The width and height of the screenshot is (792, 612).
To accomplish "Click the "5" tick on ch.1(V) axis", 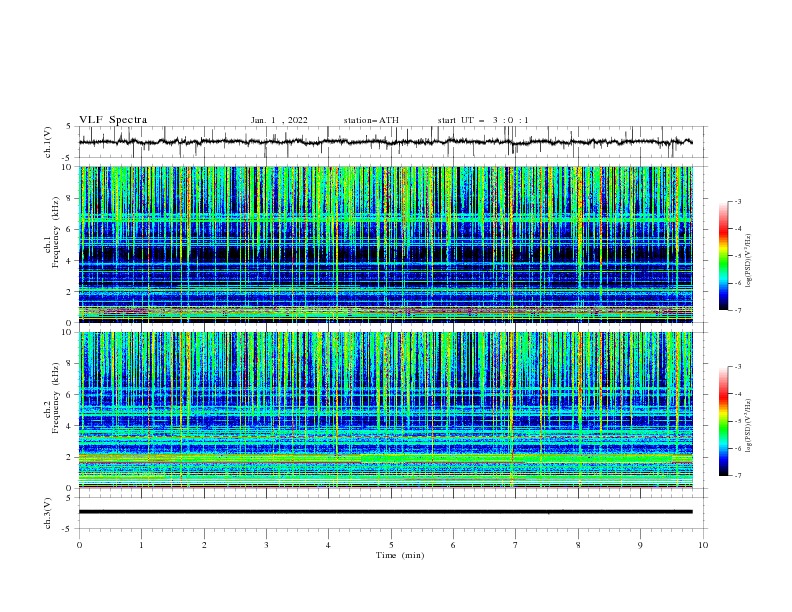I will pyautogui.click(x=69, y=126).
